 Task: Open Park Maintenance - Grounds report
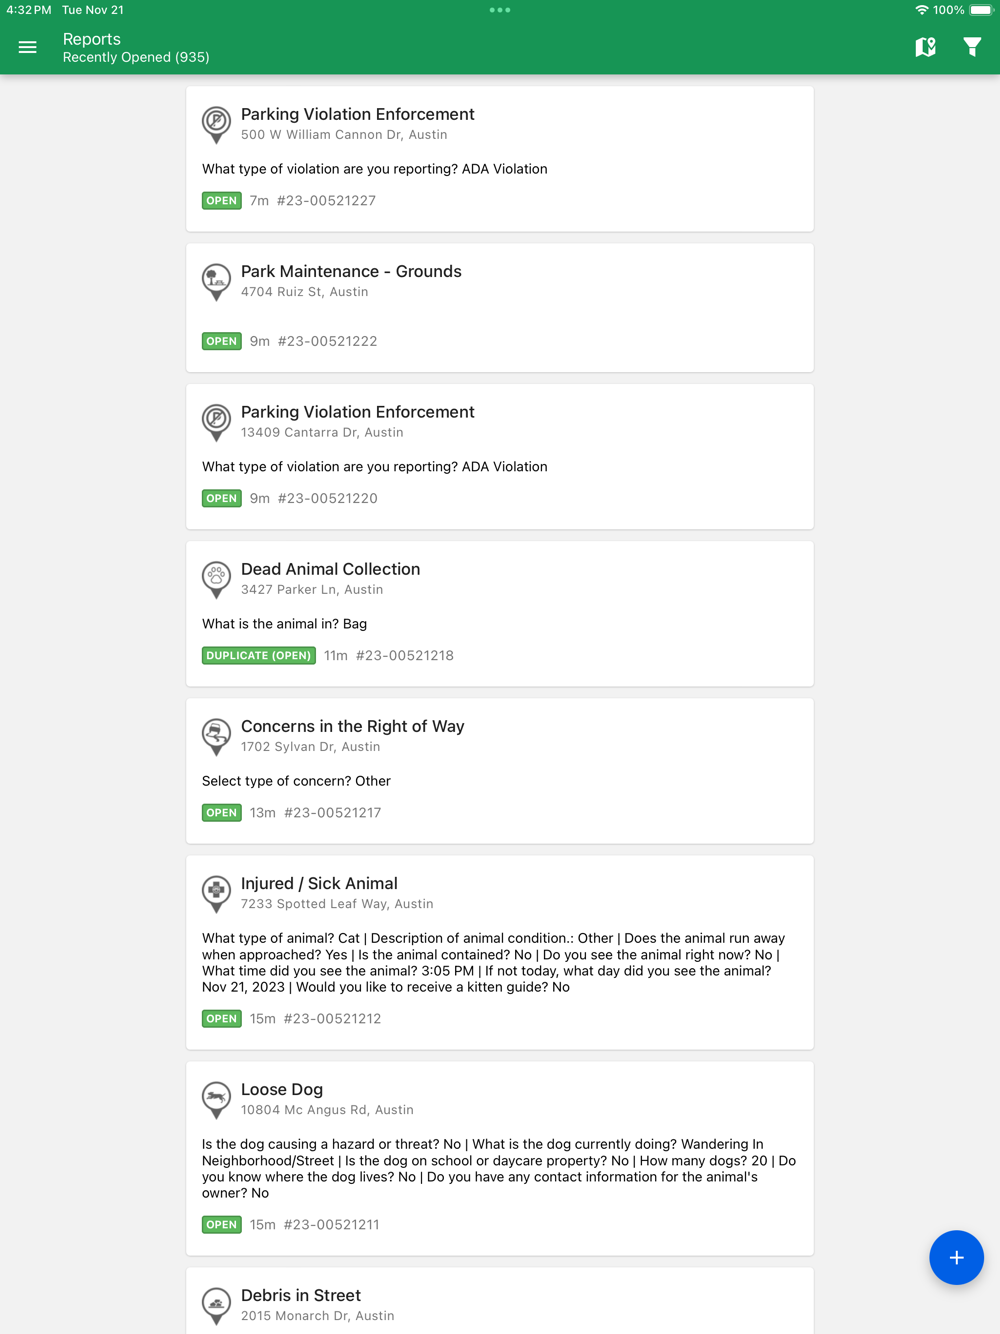pyautogui.click(x=351, y=271)
